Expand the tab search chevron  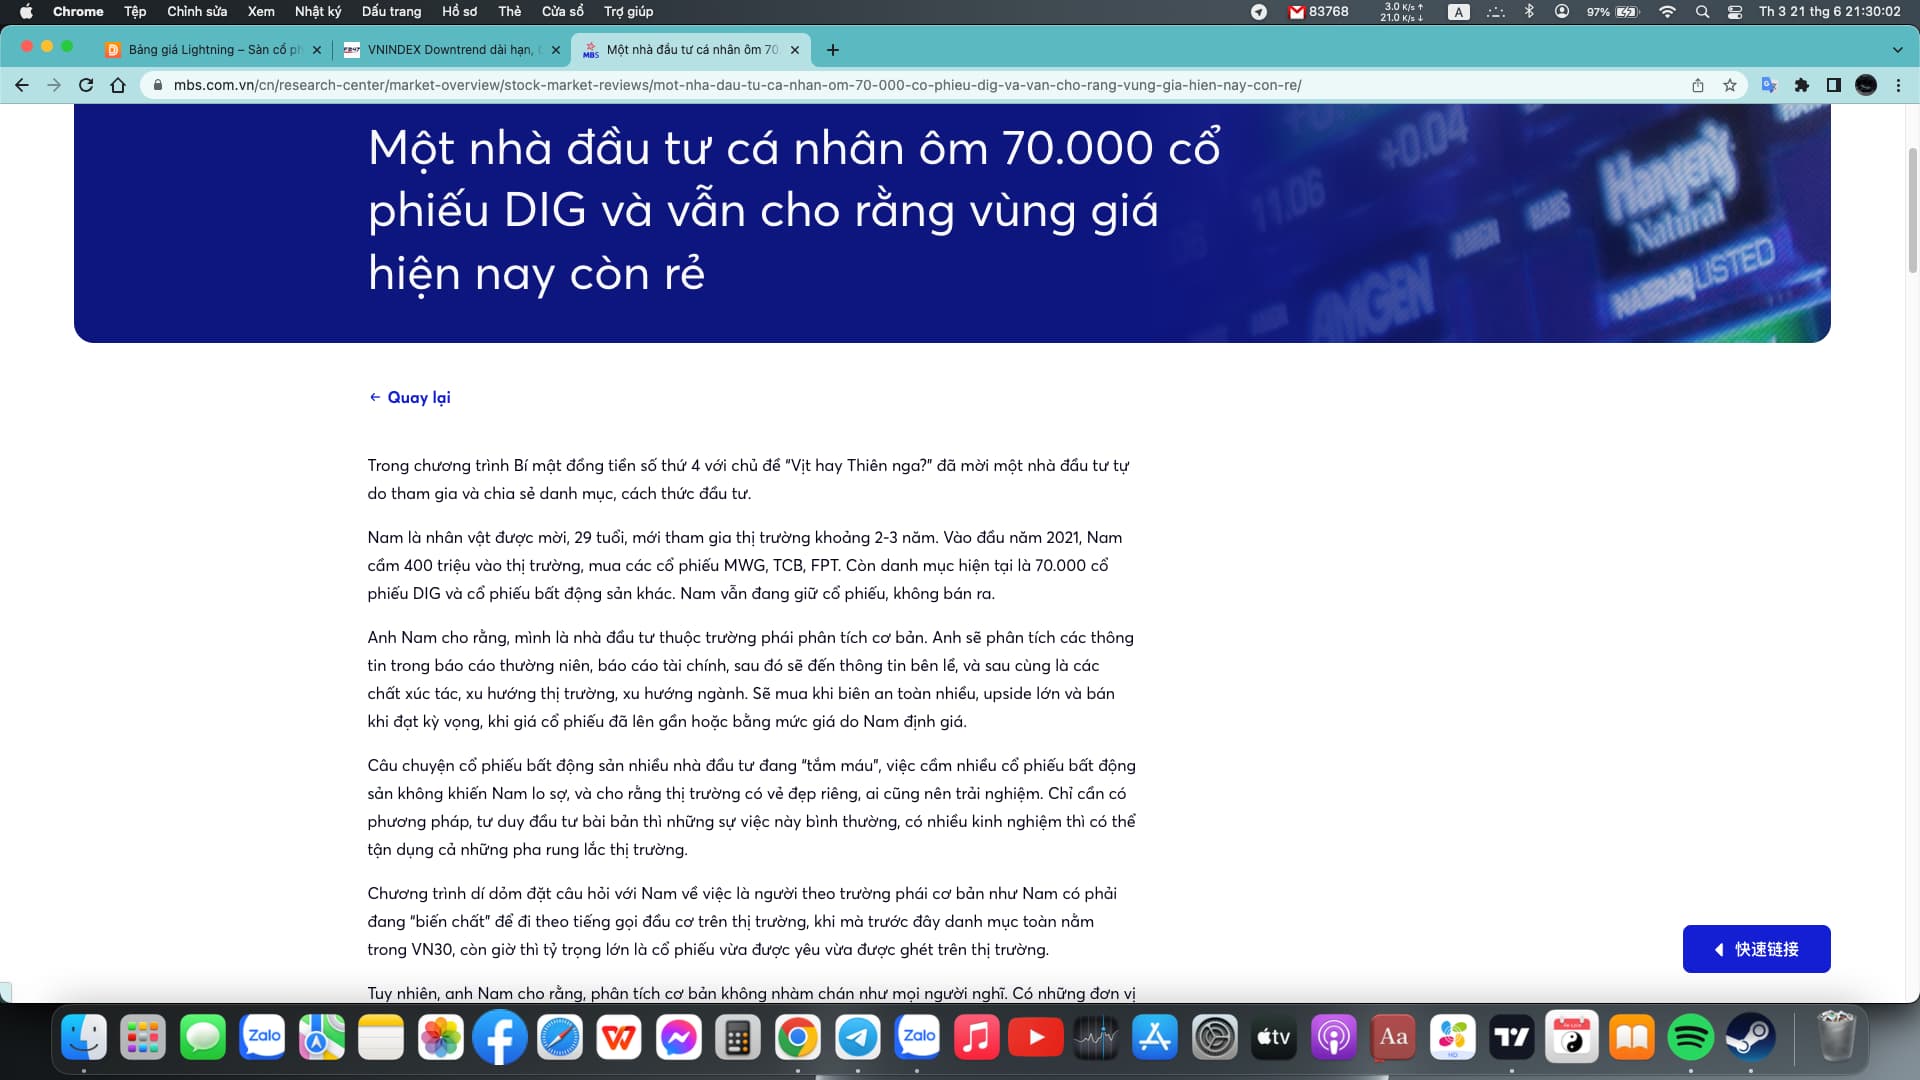pos(1897,50)
